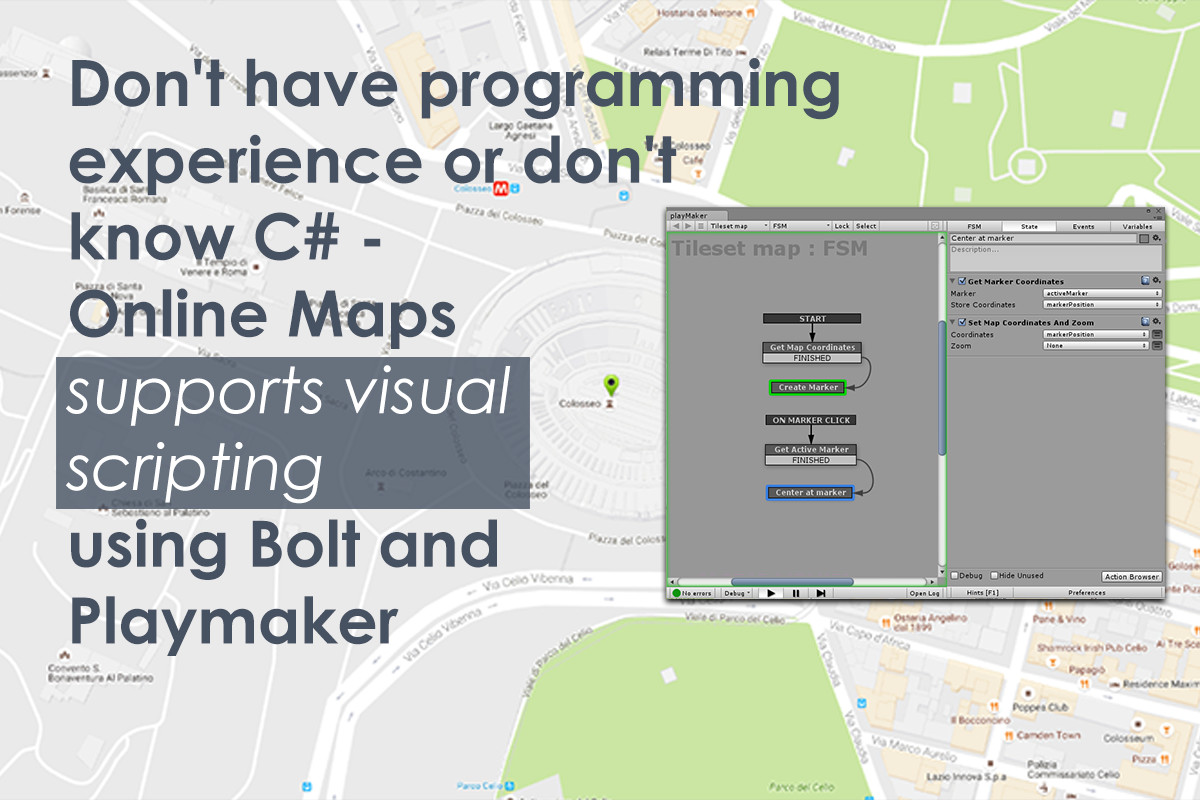Click the forward arrow in playMaker toolbar
The image size is (1200, 800).
688,226
